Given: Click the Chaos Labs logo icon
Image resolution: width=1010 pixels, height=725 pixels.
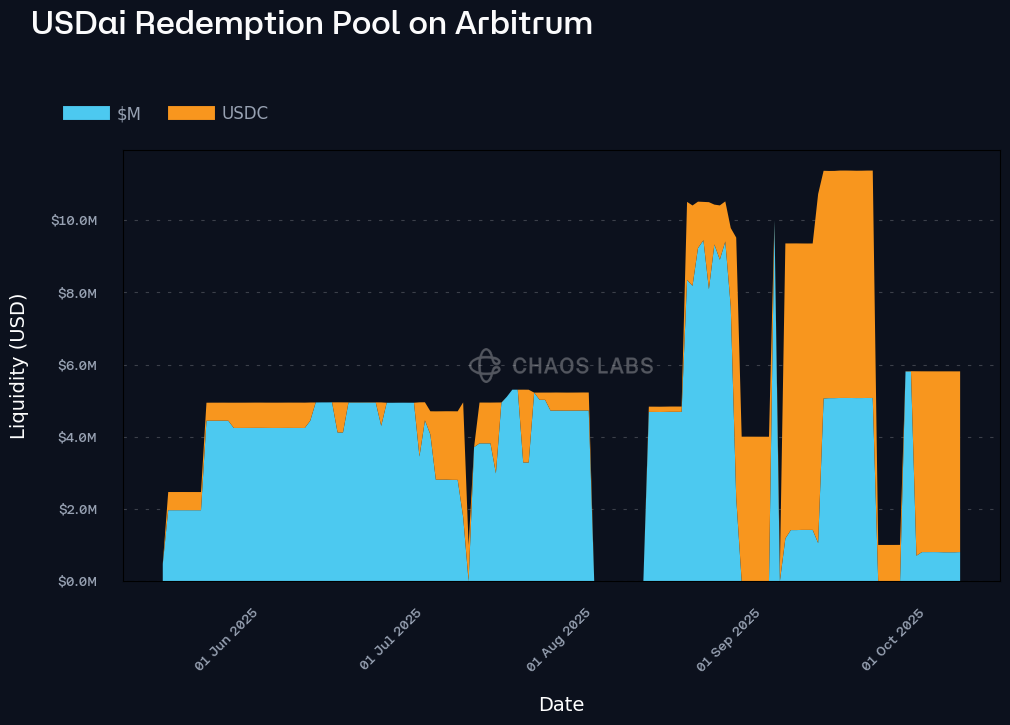Looking at the screenshot, I should [x=484, y=366].
